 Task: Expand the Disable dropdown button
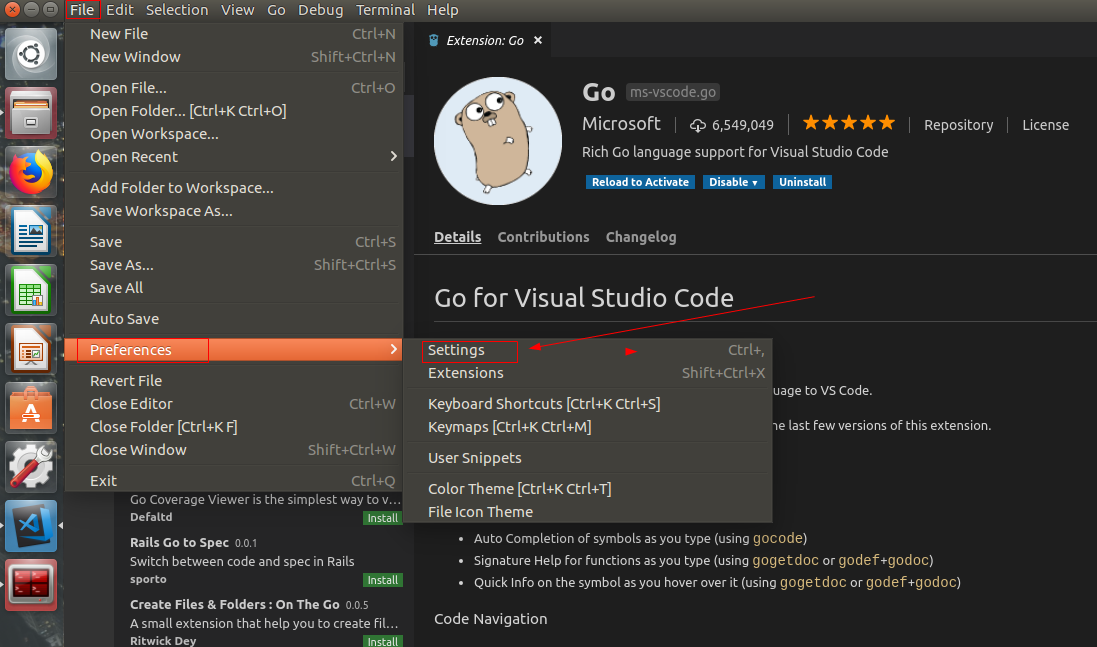click(x=733, y=182)
